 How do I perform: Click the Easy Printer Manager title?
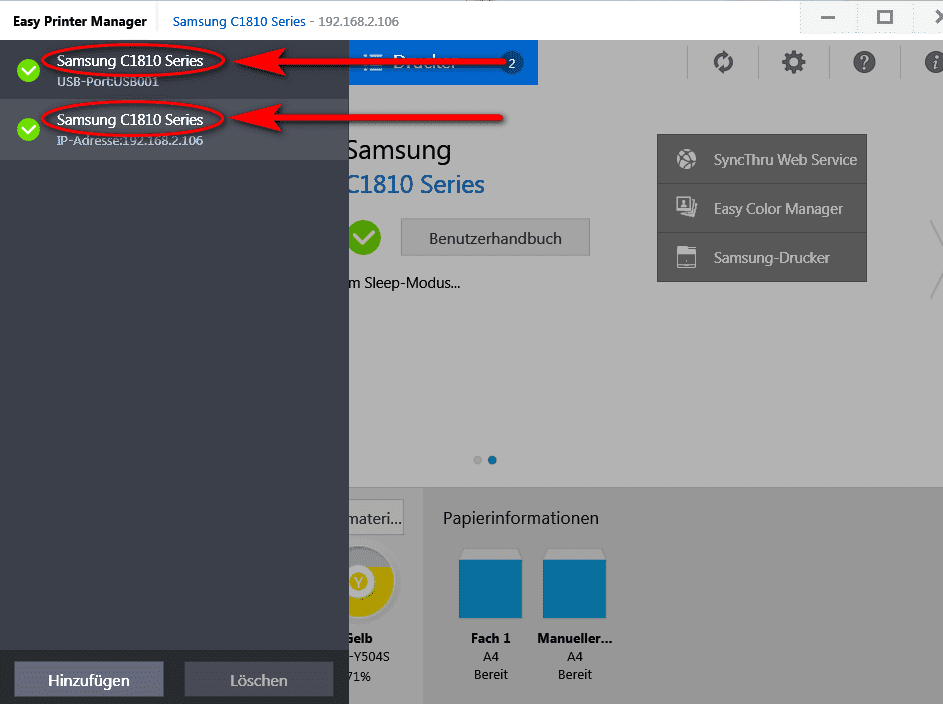pyautogui.click(x=80, y=22)
